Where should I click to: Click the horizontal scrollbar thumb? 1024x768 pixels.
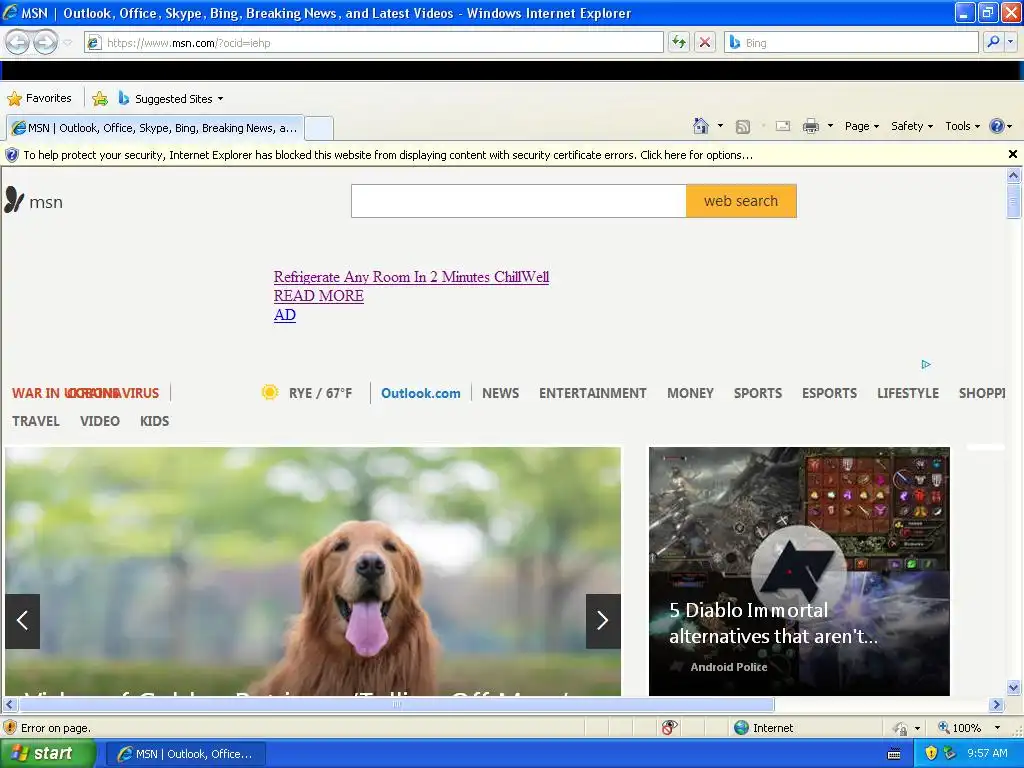(x=397, y=705)
